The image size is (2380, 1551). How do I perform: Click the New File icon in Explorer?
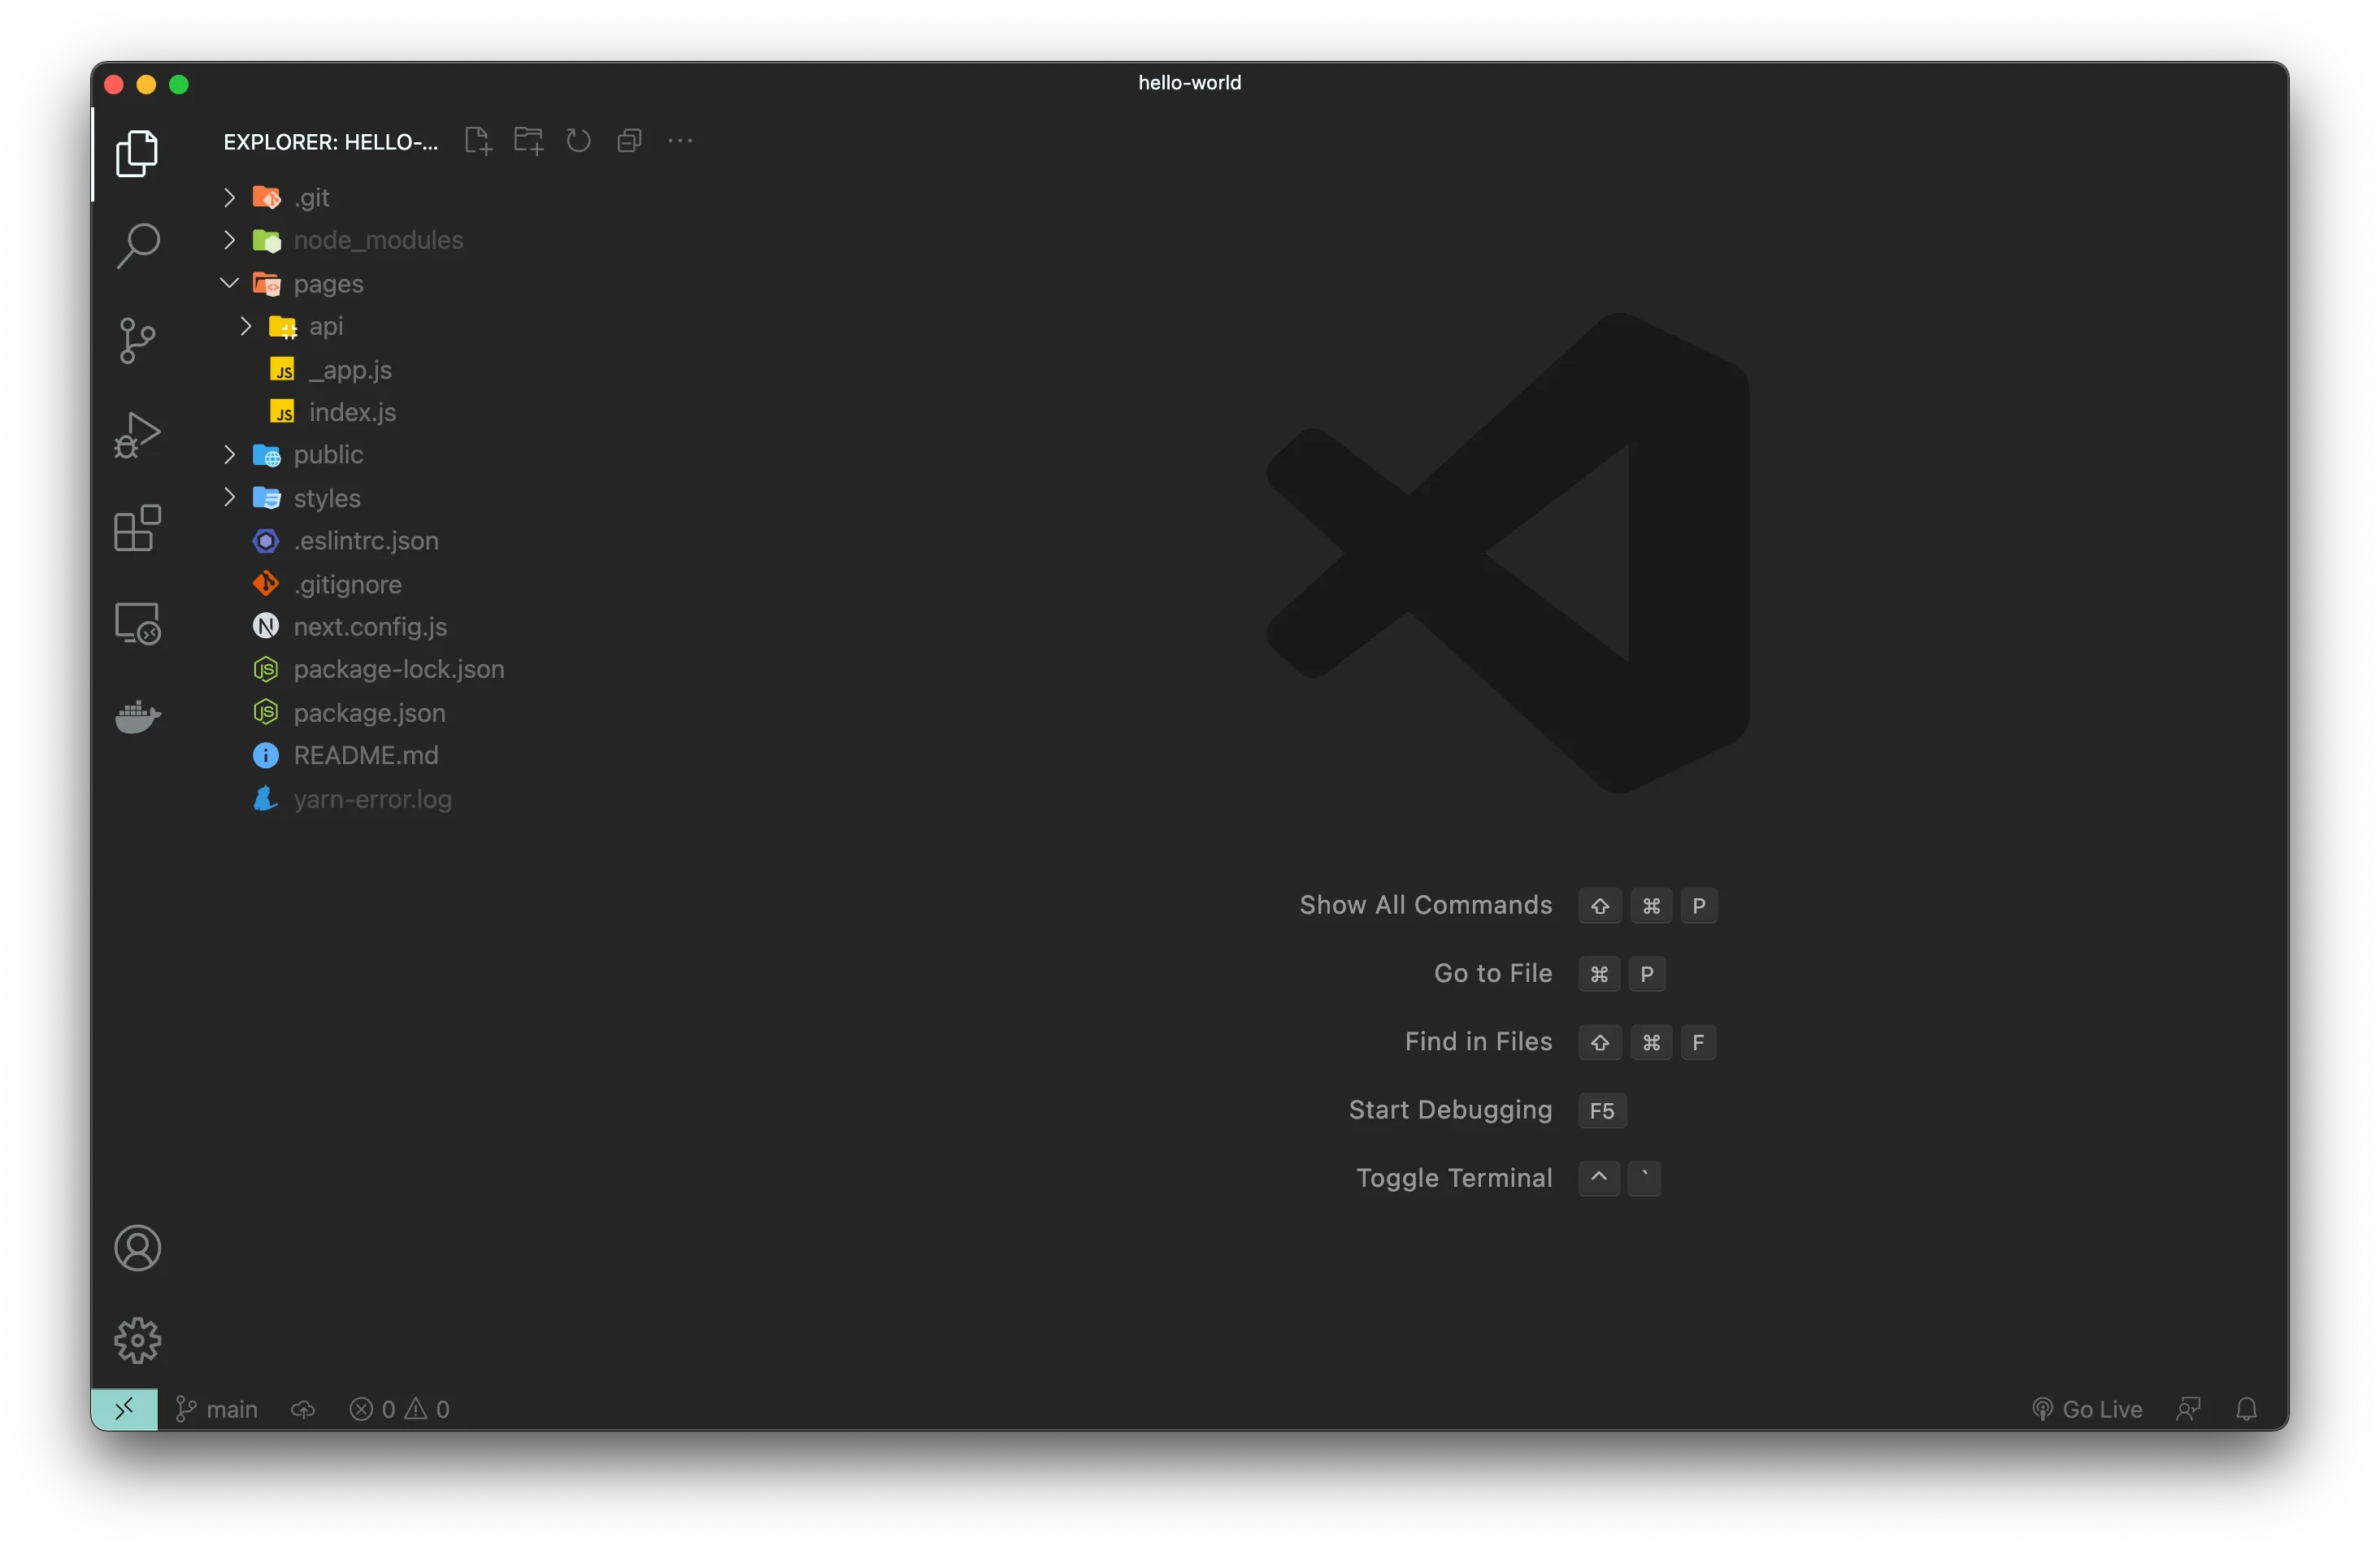[478, 141]
